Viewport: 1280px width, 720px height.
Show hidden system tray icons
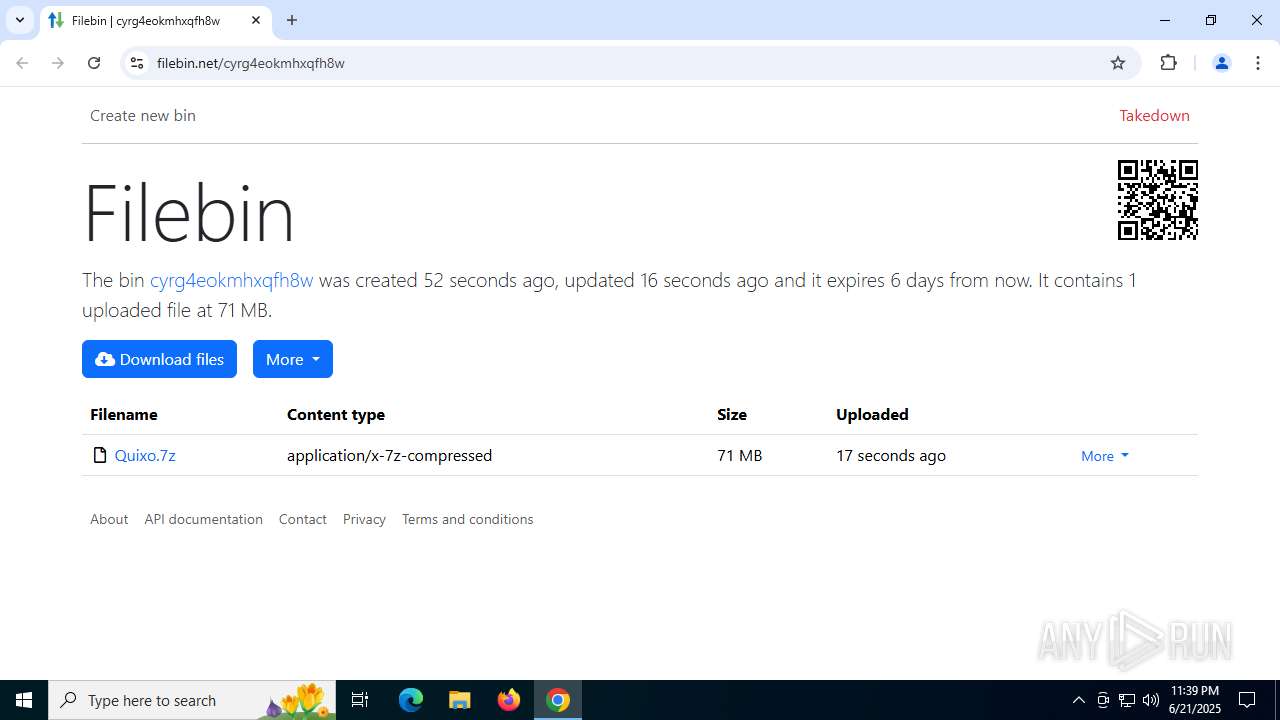coord(1078,700)
